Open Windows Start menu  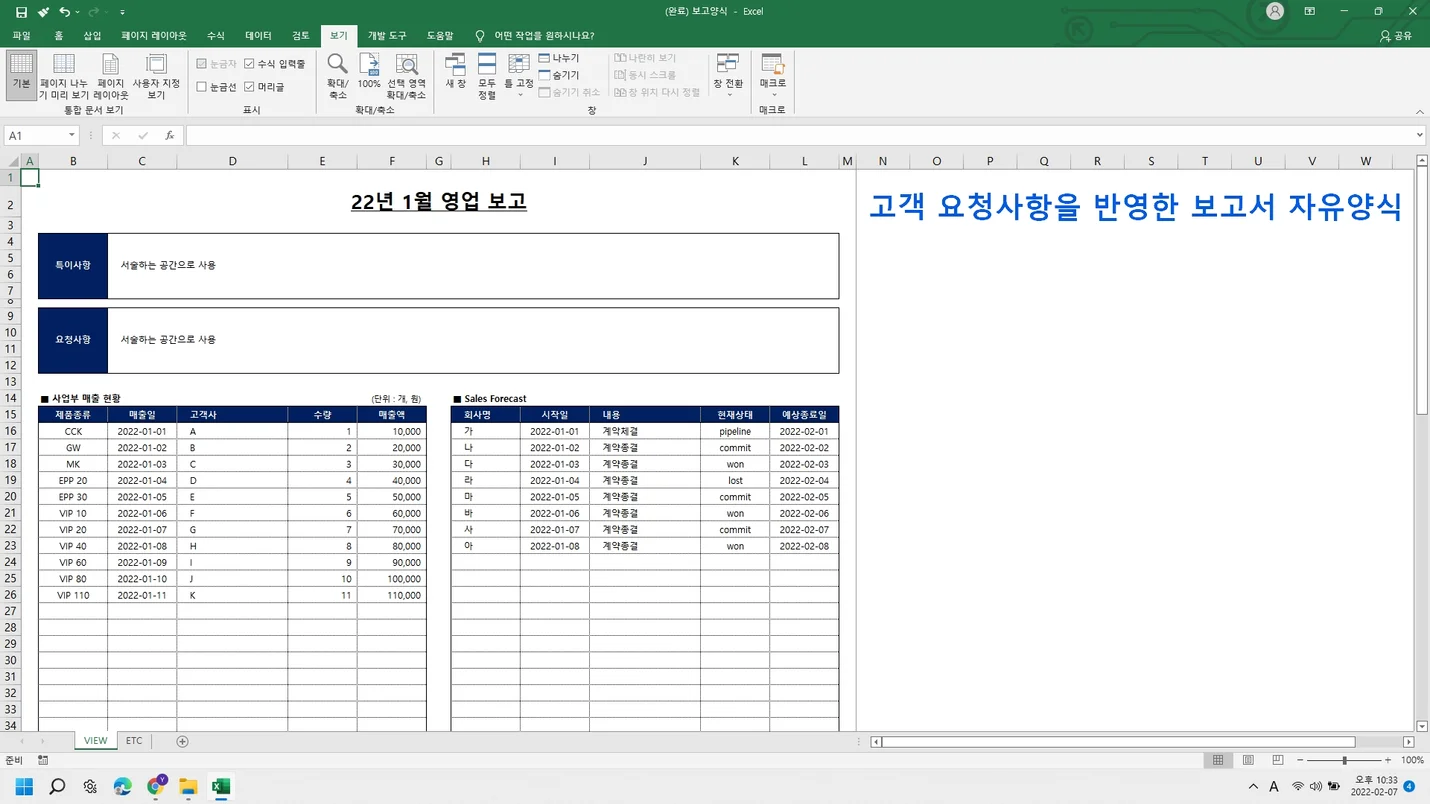pyautogui.click(x=24, y=786)
